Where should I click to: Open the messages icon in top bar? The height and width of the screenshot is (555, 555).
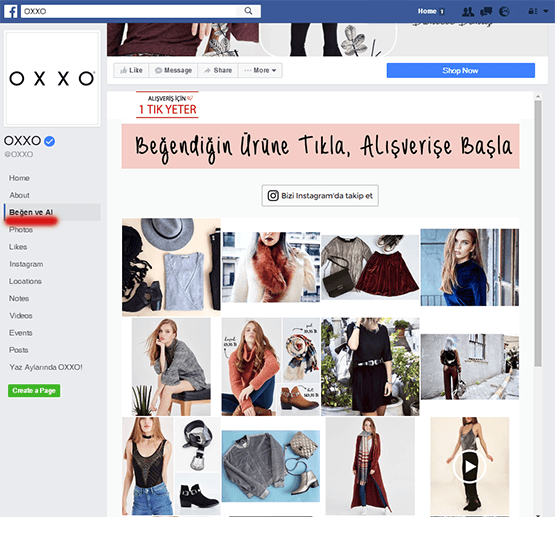(486, 12)
